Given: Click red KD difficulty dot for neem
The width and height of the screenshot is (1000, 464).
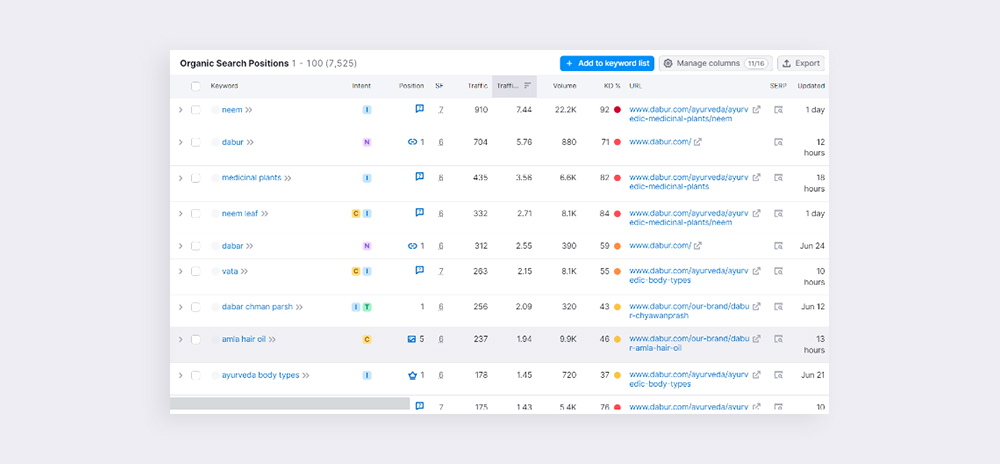Looking at the screenshot, I should (x=617, y=110).
